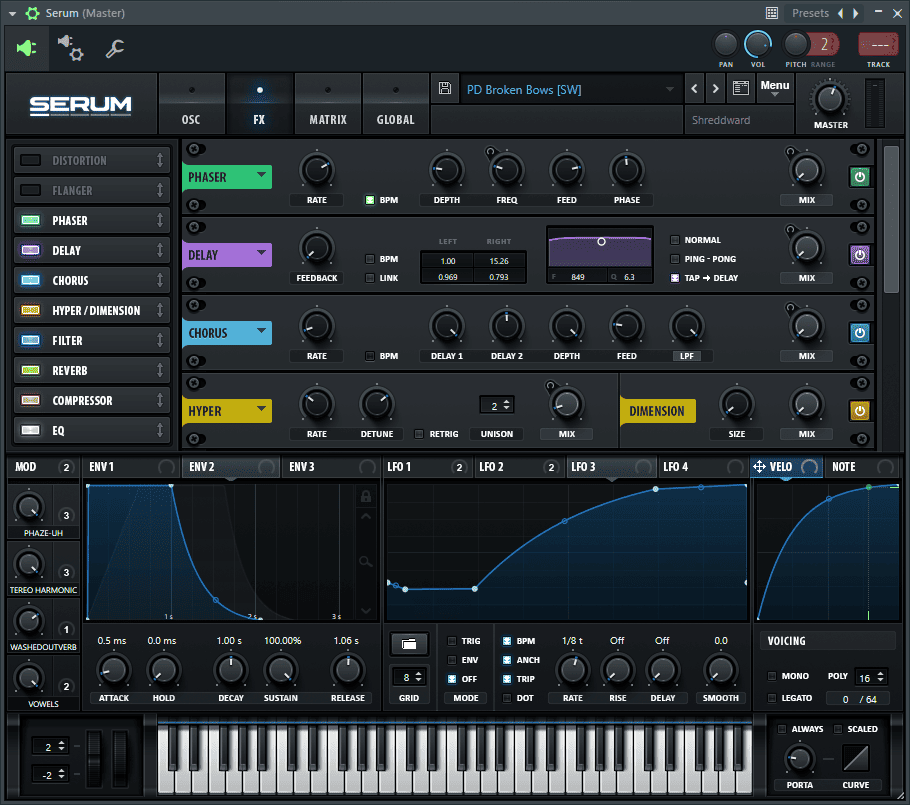Select the EQ effect in the rack

92,430
